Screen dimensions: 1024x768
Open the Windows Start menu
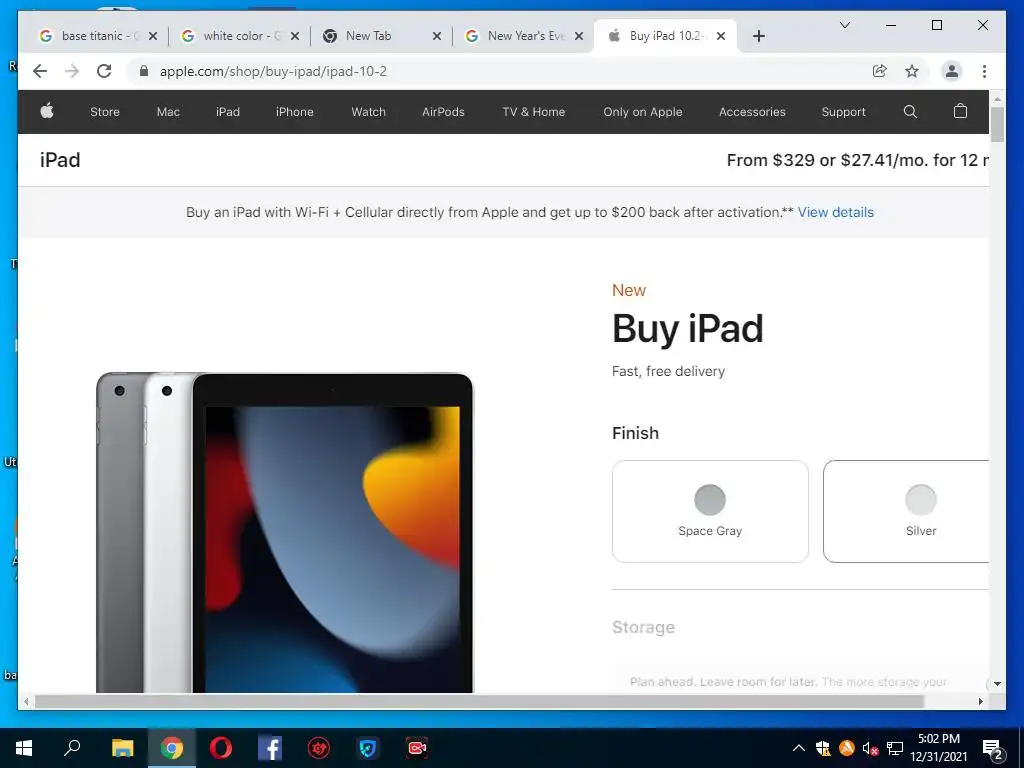24,748
